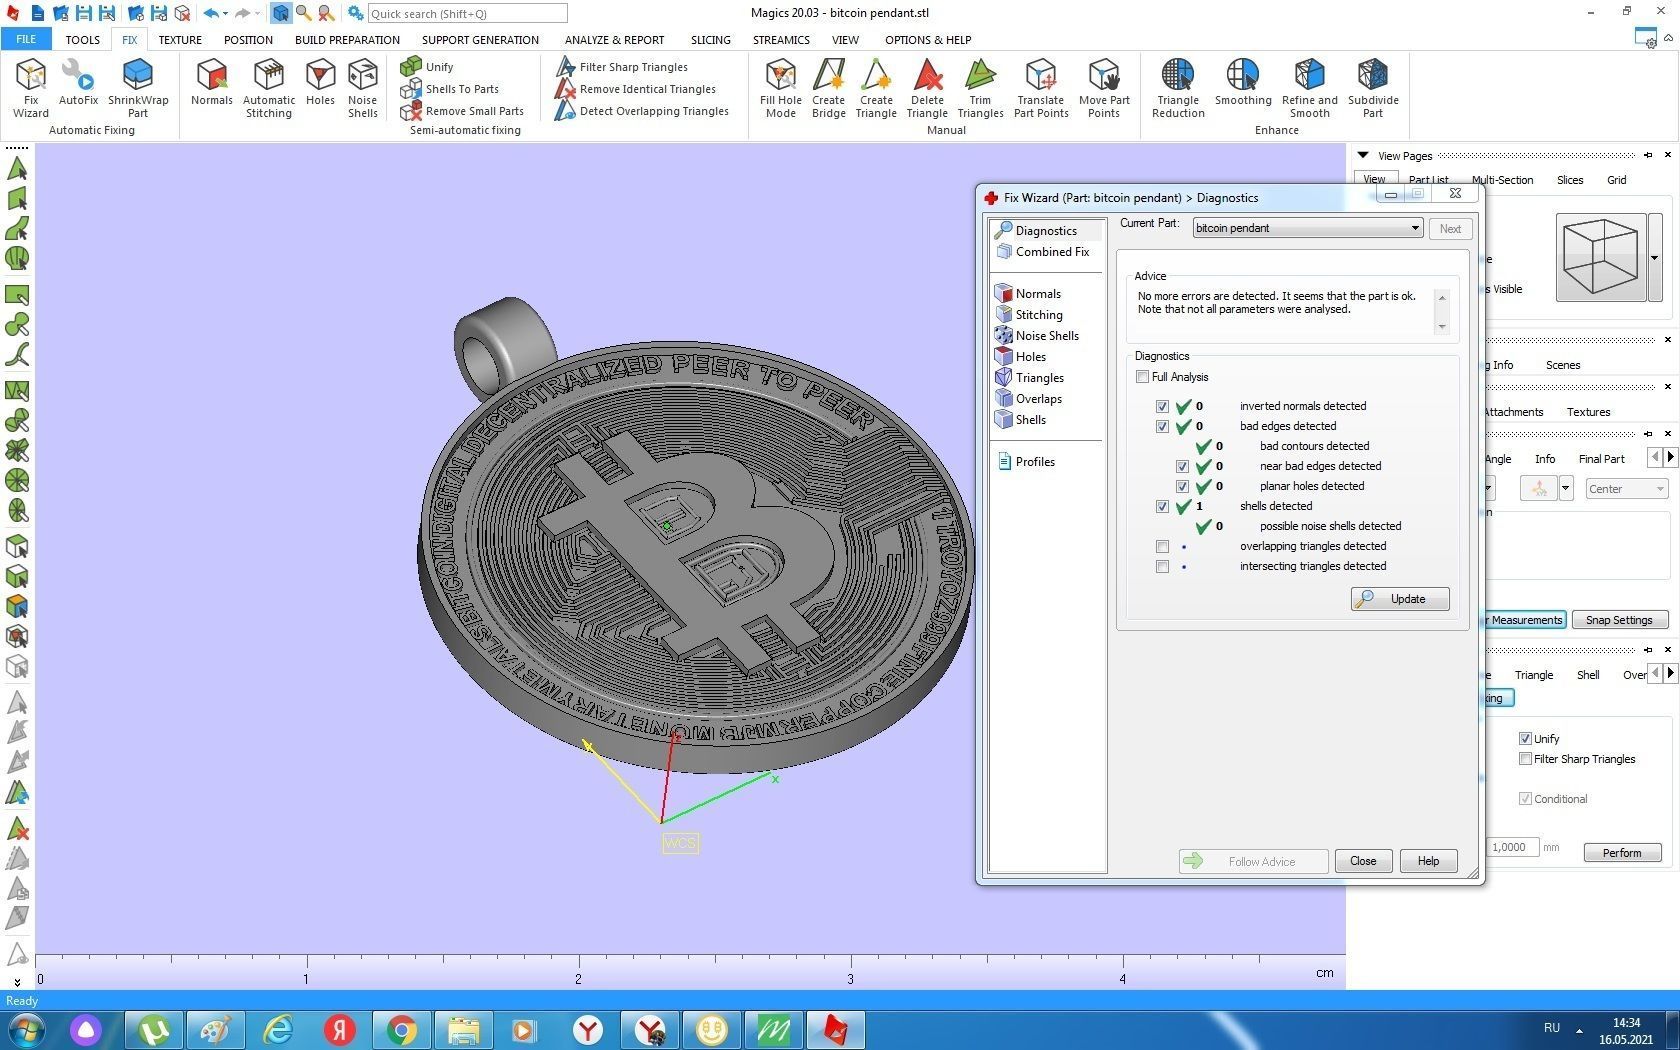This screenshot has width=1680, height=1050.
Task: Select the Create Bridge tool
Action: tap(829, 88)
